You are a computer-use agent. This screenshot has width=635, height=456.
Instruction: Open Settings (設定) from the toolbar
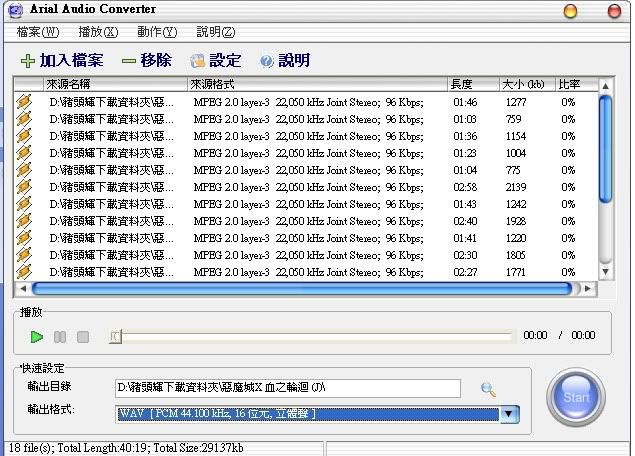(216, 61)
